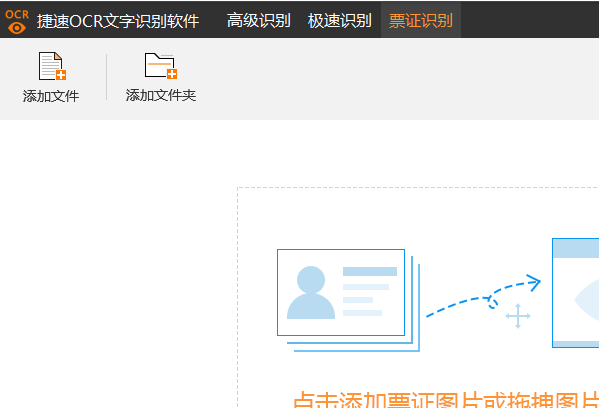Click the OCR eye logo icon
Viewport: 600px width, 411px height.
[17, 20]
